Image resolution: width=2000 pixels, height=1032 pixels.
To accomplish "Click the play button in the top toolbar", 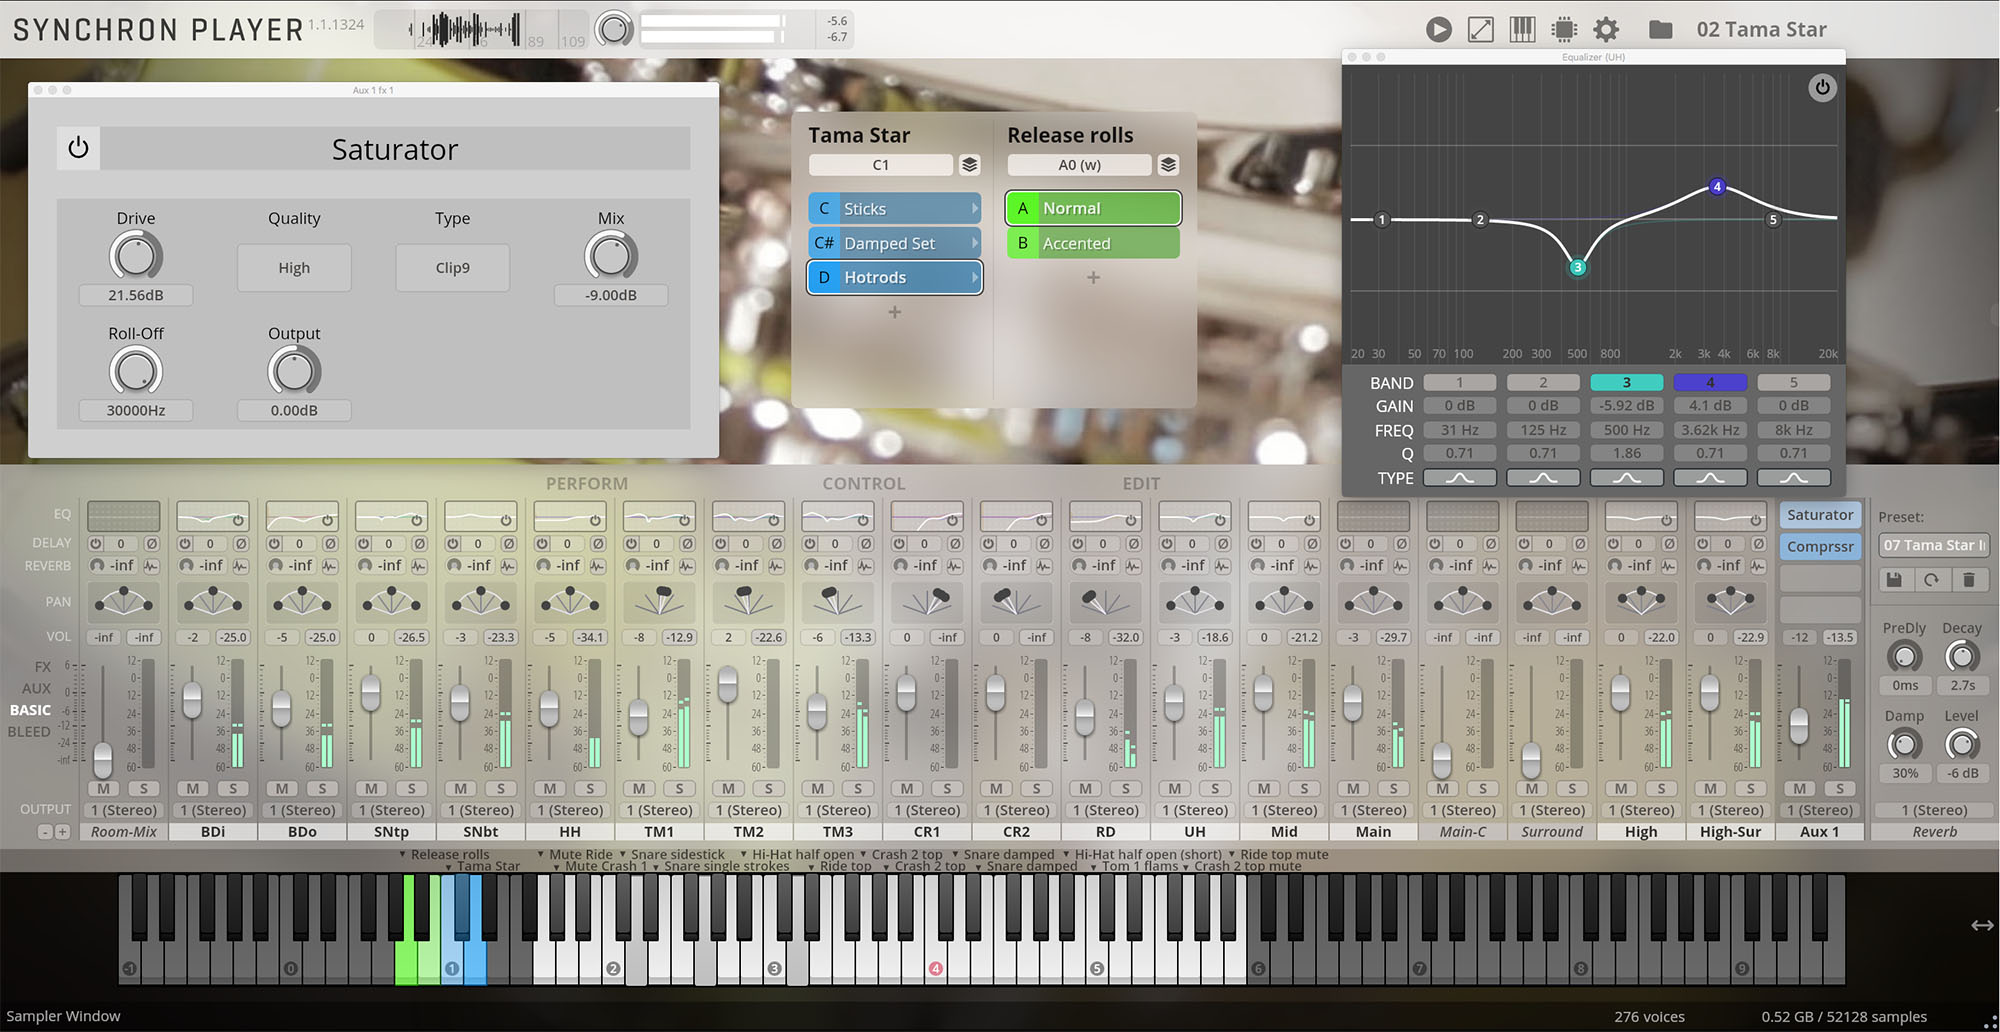I will [x=1438, y=30].
